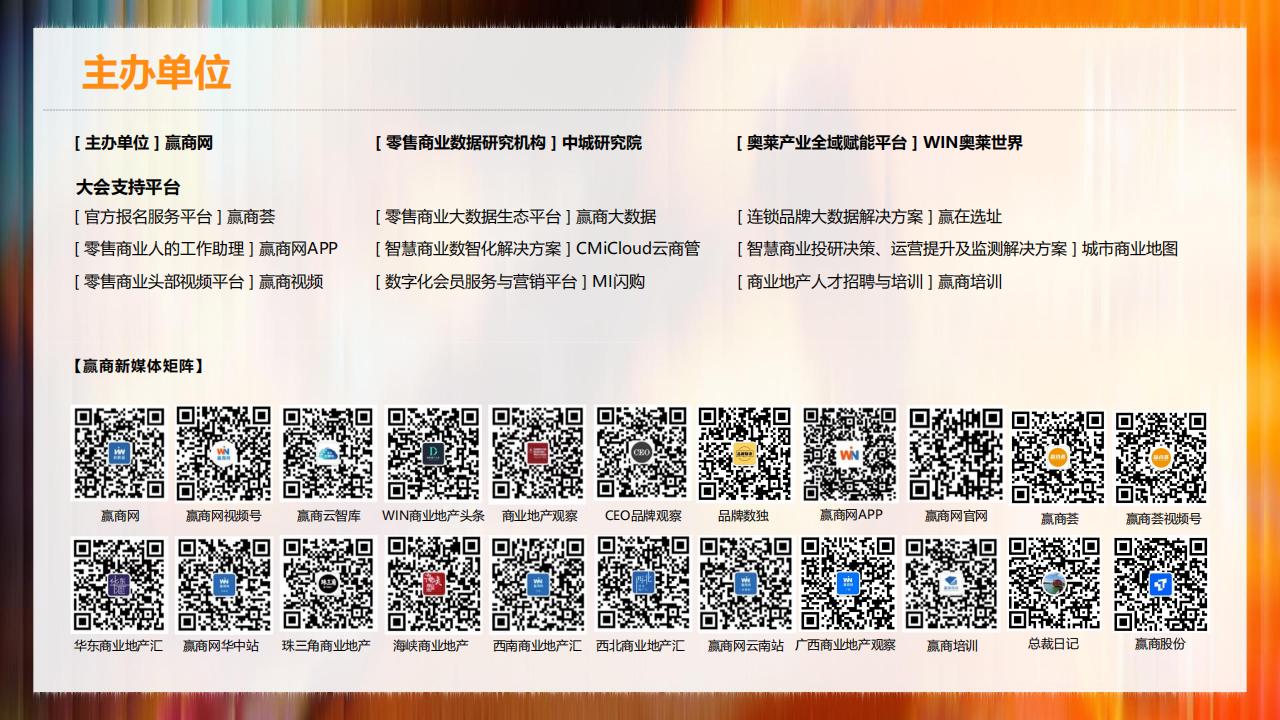Click the WIN商业地产头条 QR code
The width and height of the screenshot is (1280, 720).
click(x=433, y=453)
